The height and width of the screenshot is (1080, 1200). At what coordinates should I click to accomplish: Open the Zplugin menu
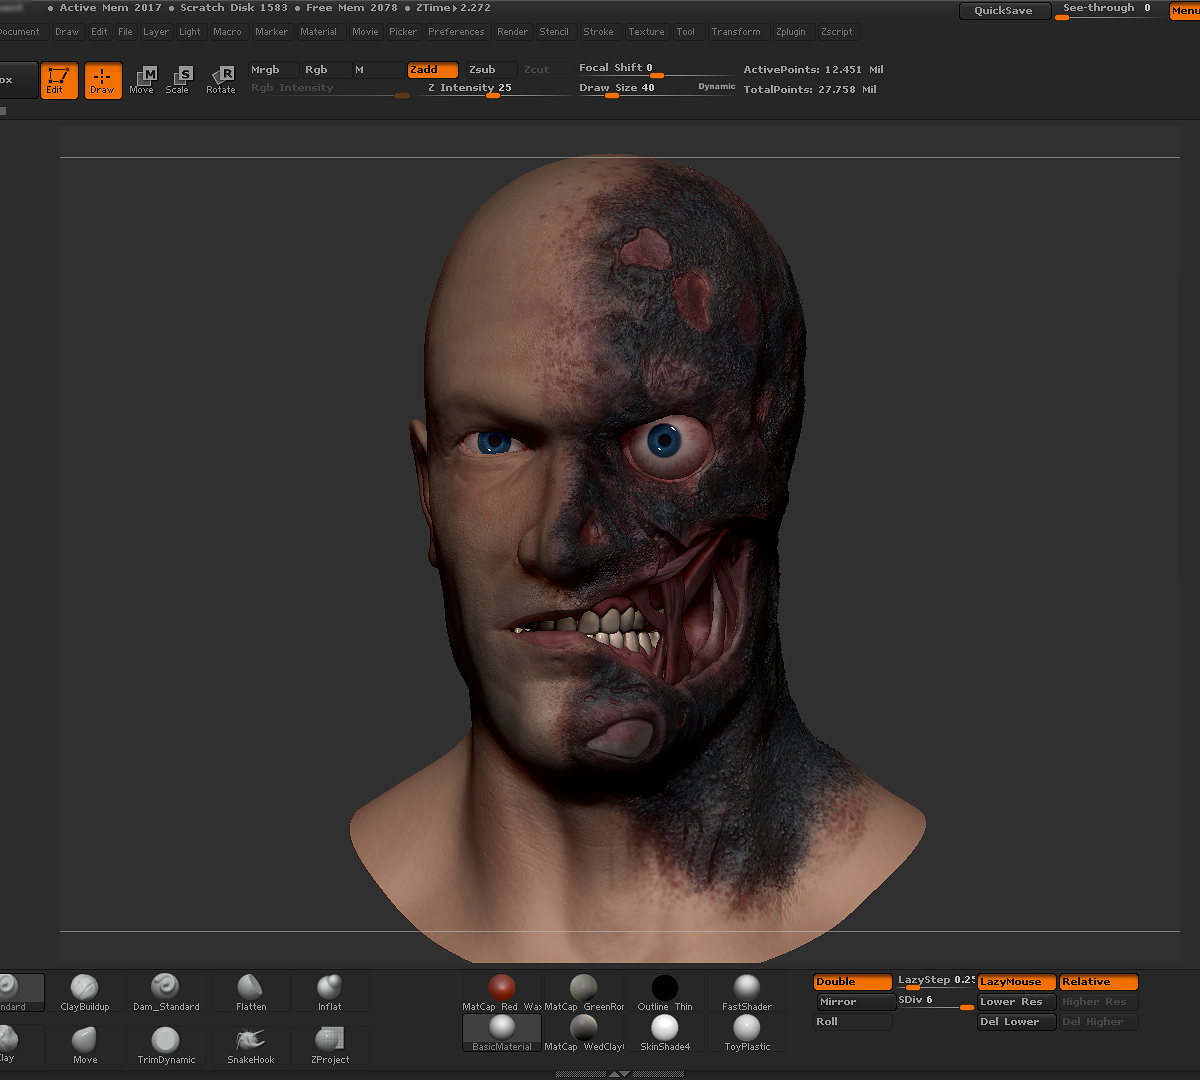pyautogui.click(x=790, y=32)
